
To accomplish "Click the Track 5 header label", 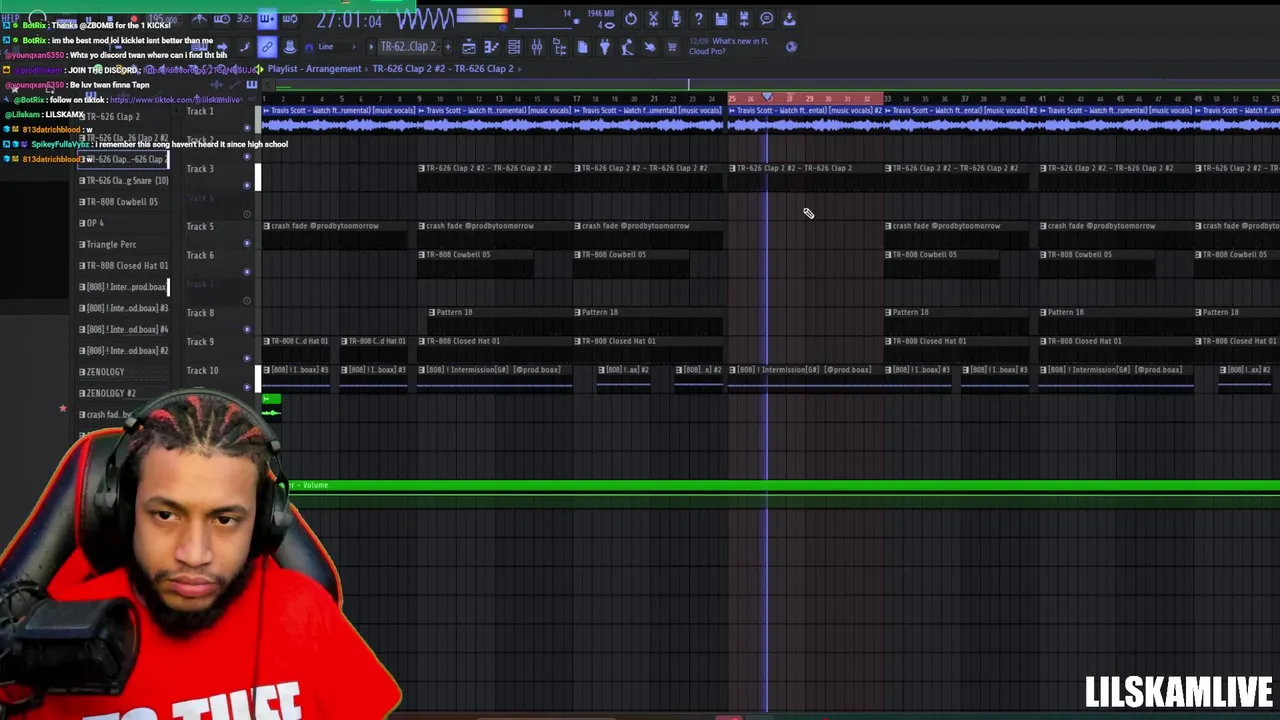I will (200, 226).
